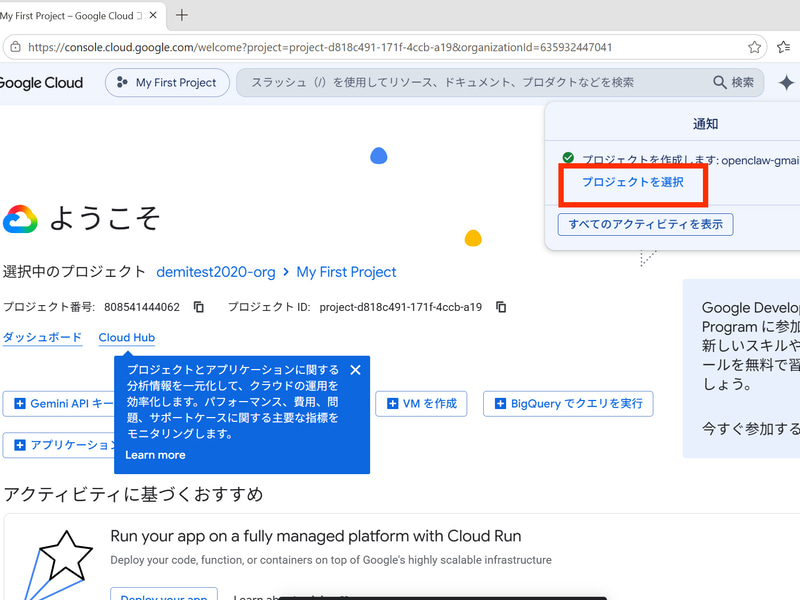Screen dimensions: 800x600
Task: Select the 通知 panel heading
Action: pyautogui.click(x=705, y=124)
